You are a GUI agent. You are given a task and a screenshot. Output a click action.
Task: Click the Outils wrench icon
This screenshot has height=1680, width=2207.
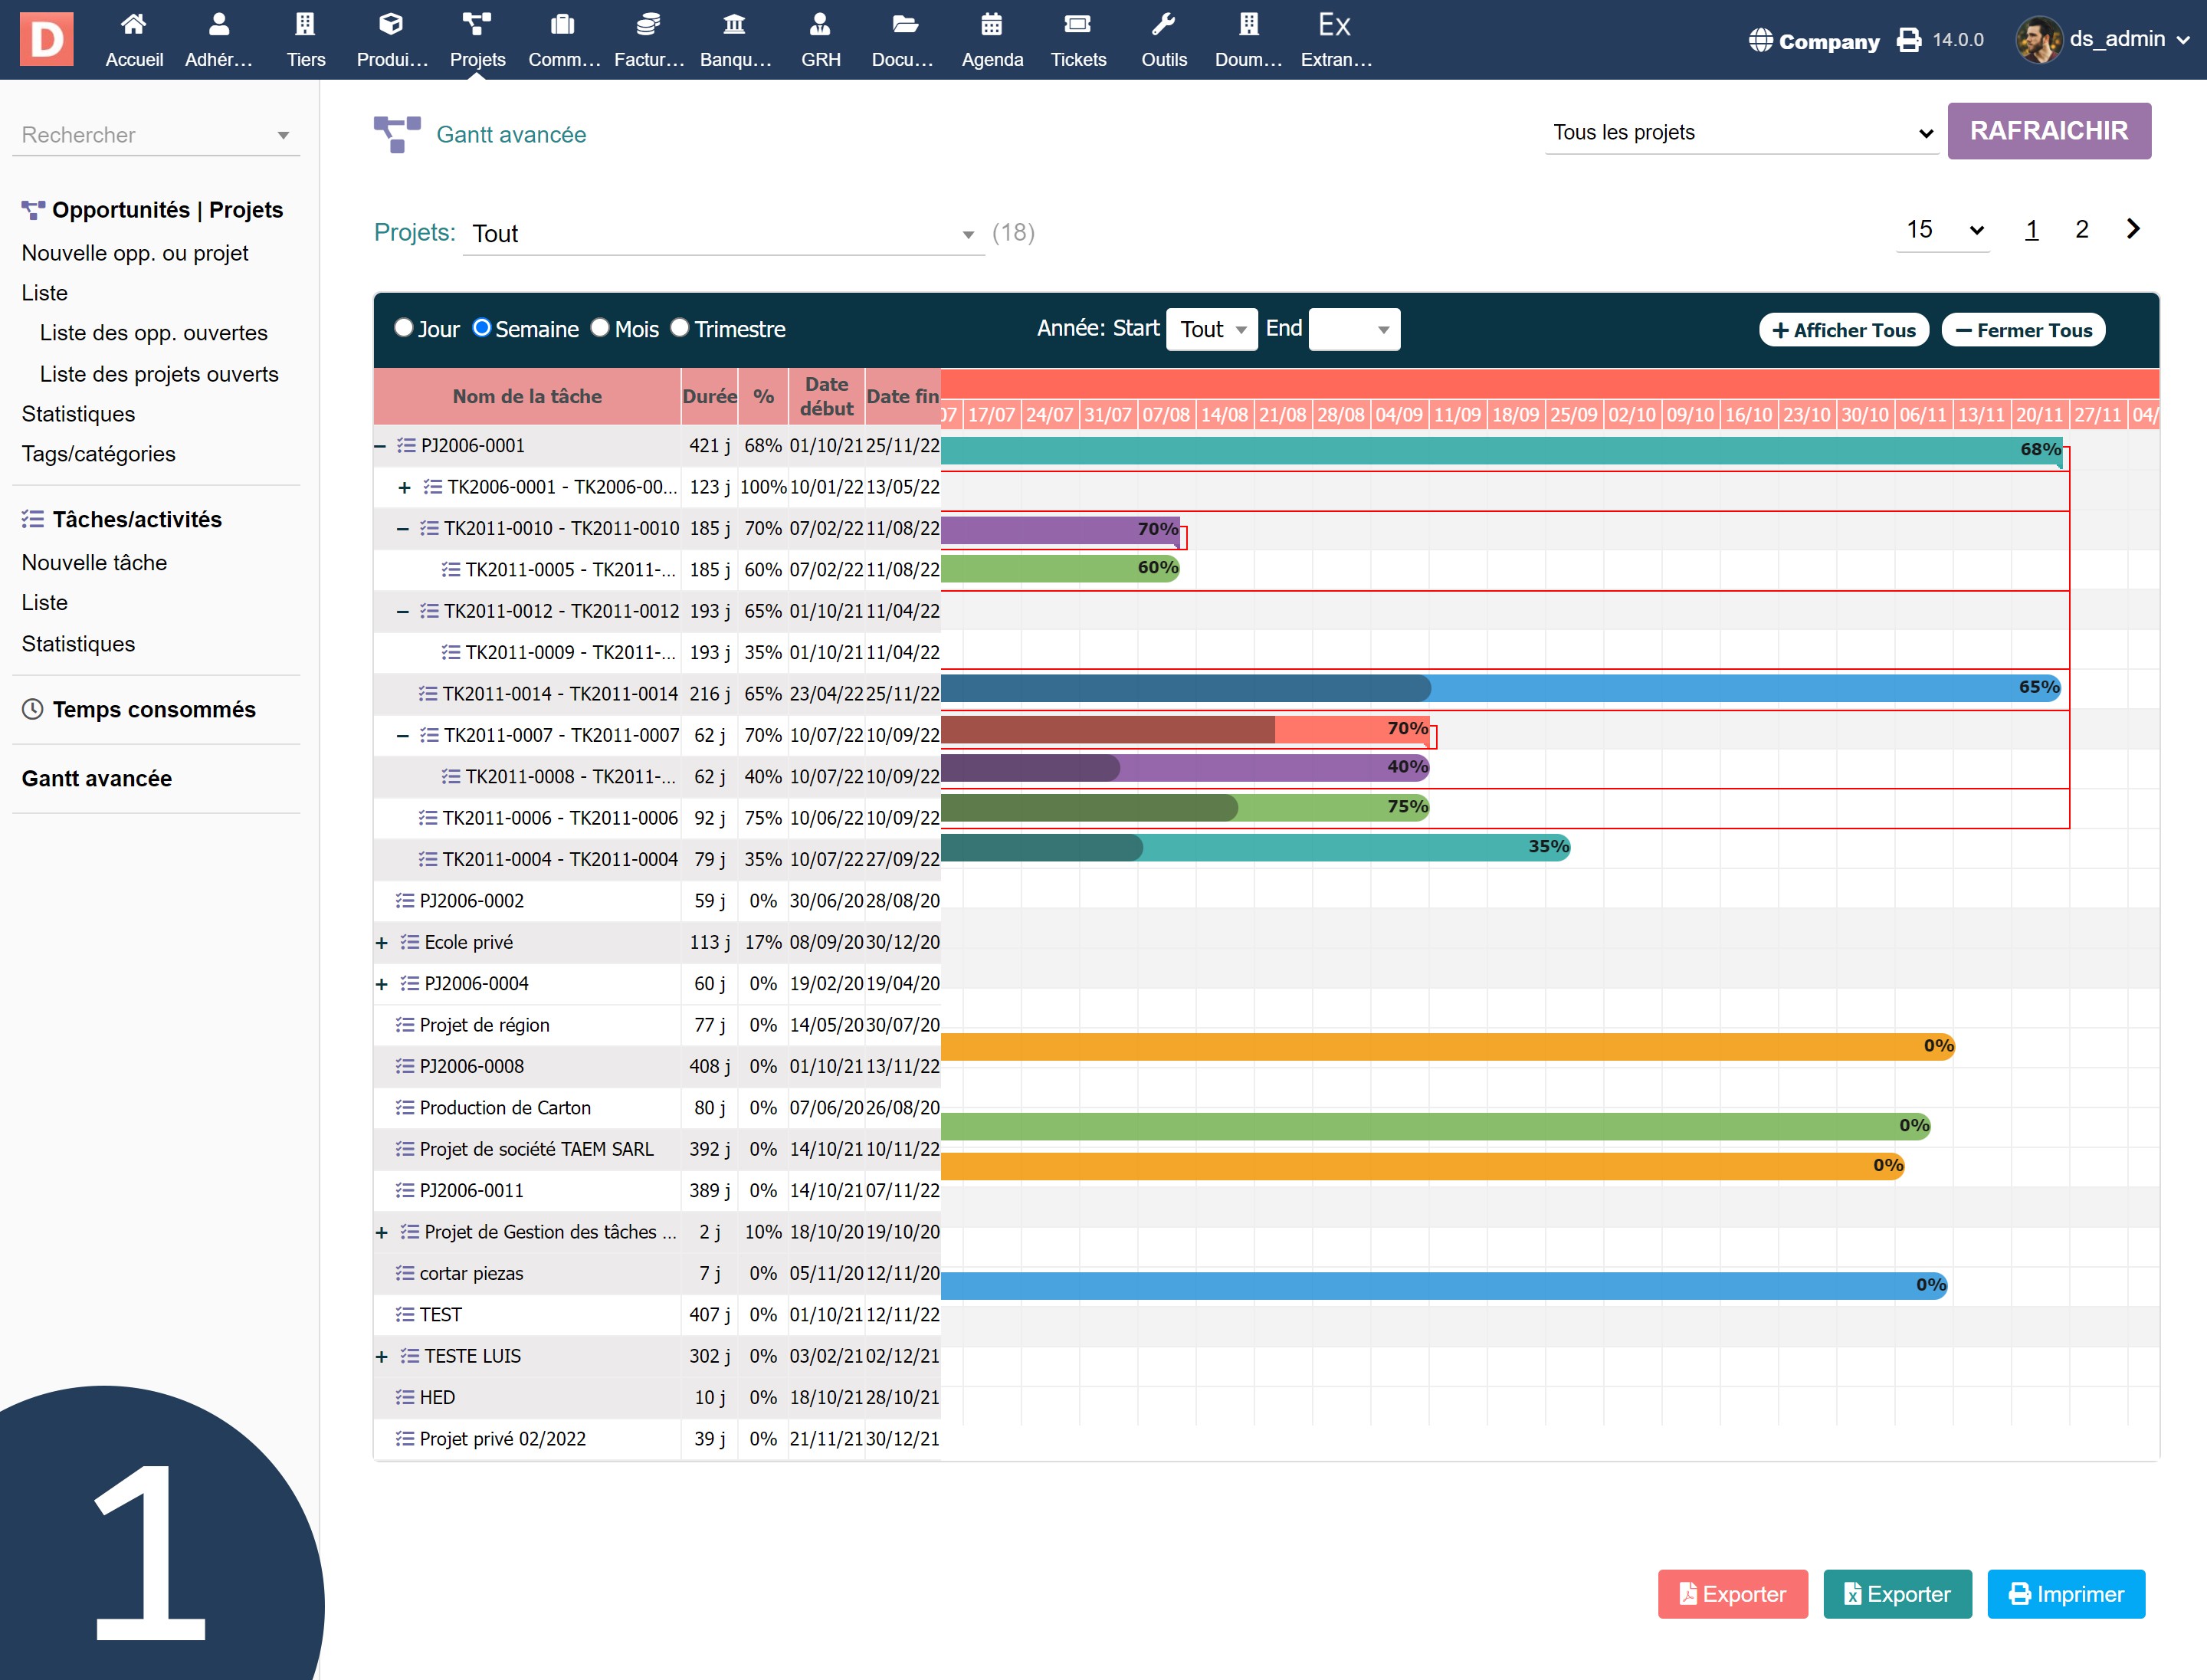click(x=1163, y=25)
